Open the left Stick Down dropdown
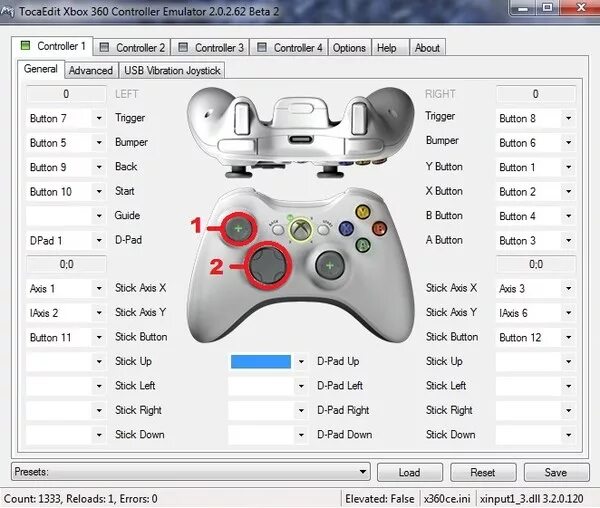 point(66,435)
